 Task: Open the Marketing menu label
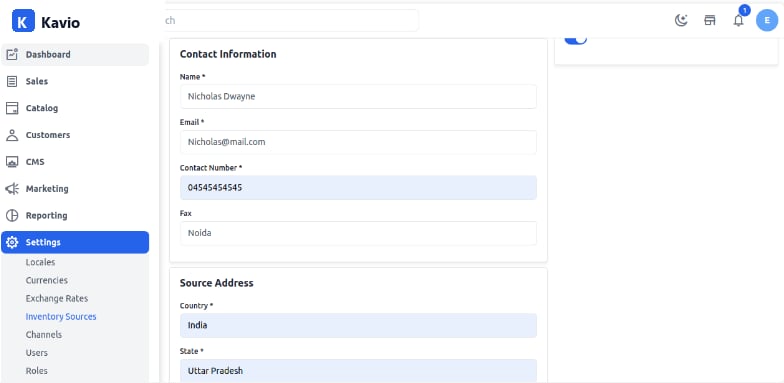click(47, 189)
